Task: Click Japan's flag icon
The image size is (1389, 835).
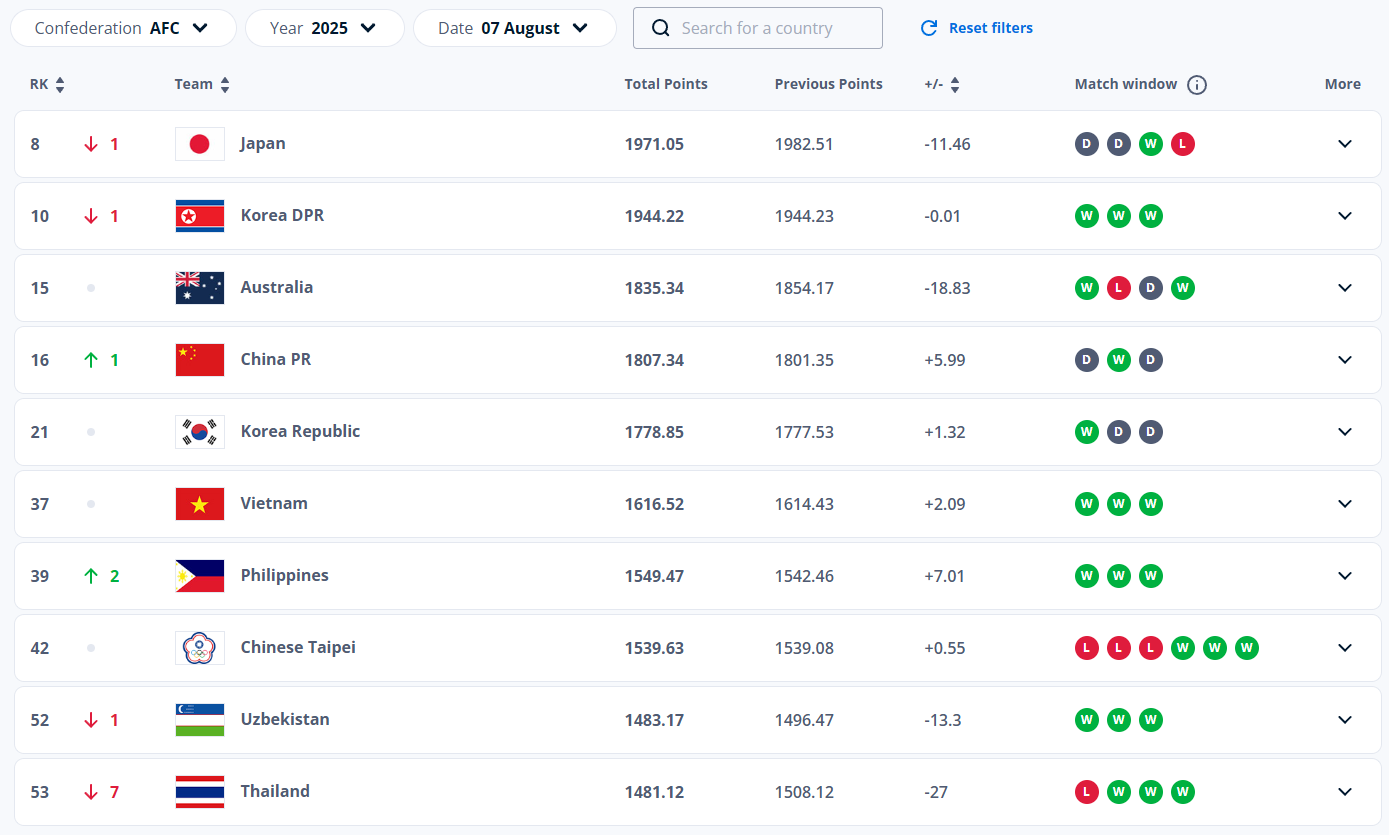Action: click(200, 144)
